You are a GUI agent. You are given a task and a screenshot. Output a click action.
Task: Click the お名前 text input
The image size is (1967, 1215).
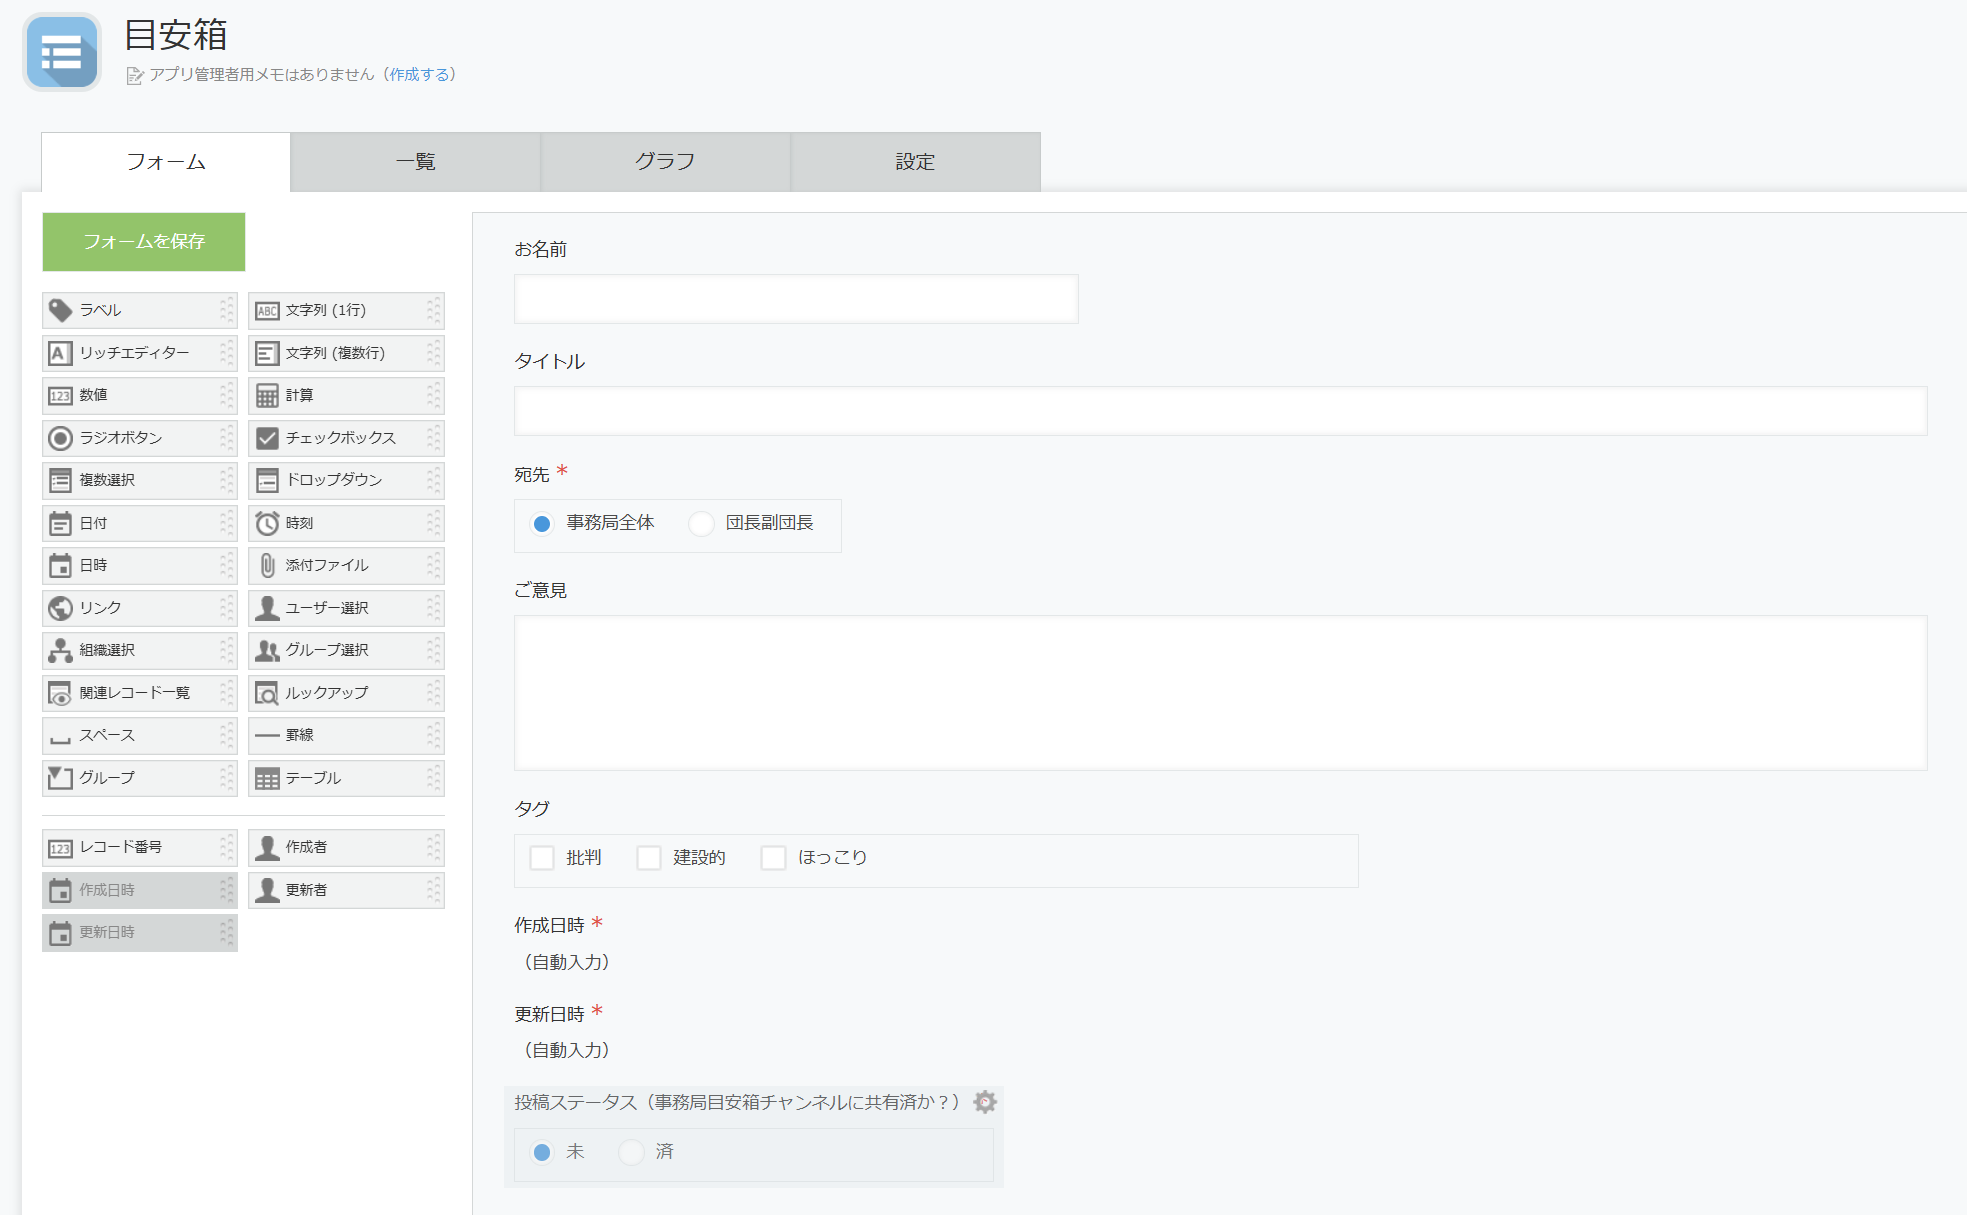796,299
